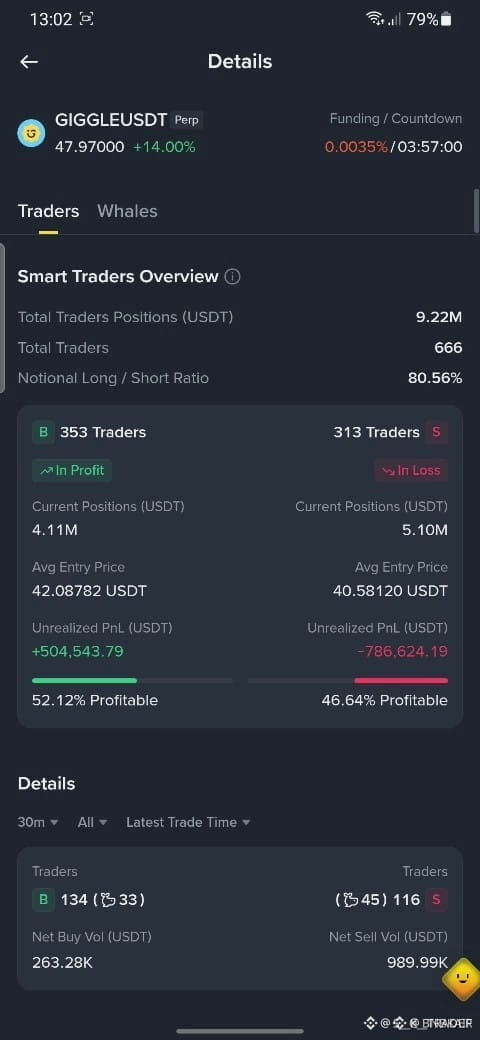Tap the In Profit green label
The width and height of the screenshot is (480, 1040).
tap(72, 470)
